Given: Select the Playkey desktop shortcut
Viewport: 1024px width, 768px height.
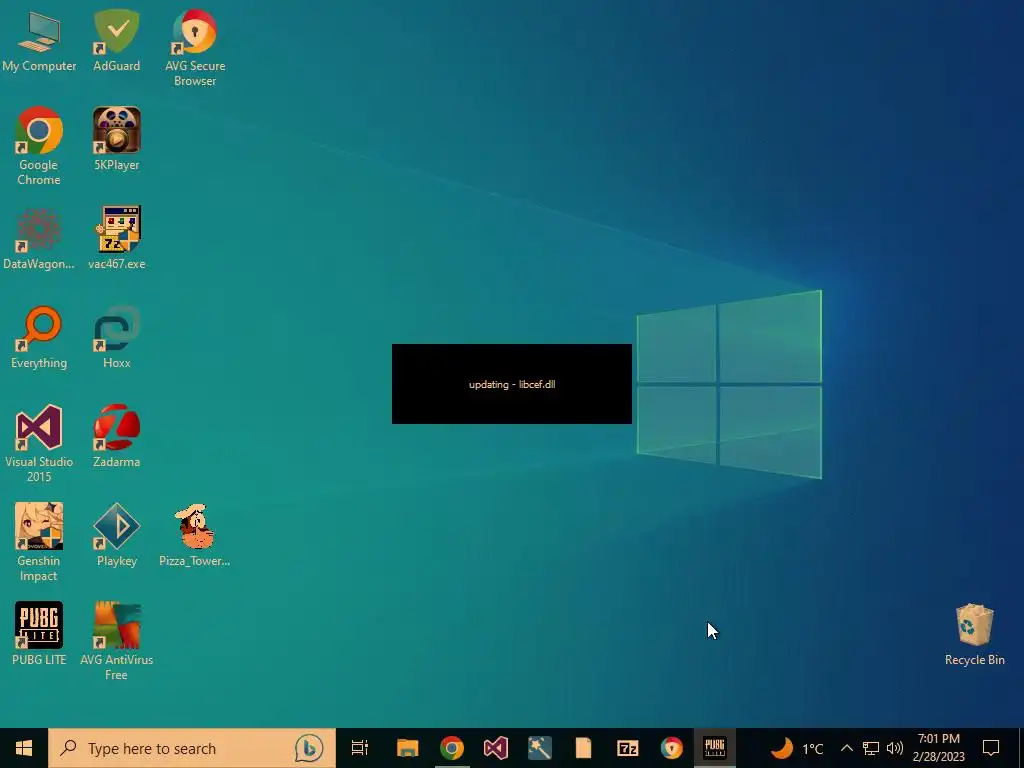Looking at the screenshot, I should pos(116,535).
